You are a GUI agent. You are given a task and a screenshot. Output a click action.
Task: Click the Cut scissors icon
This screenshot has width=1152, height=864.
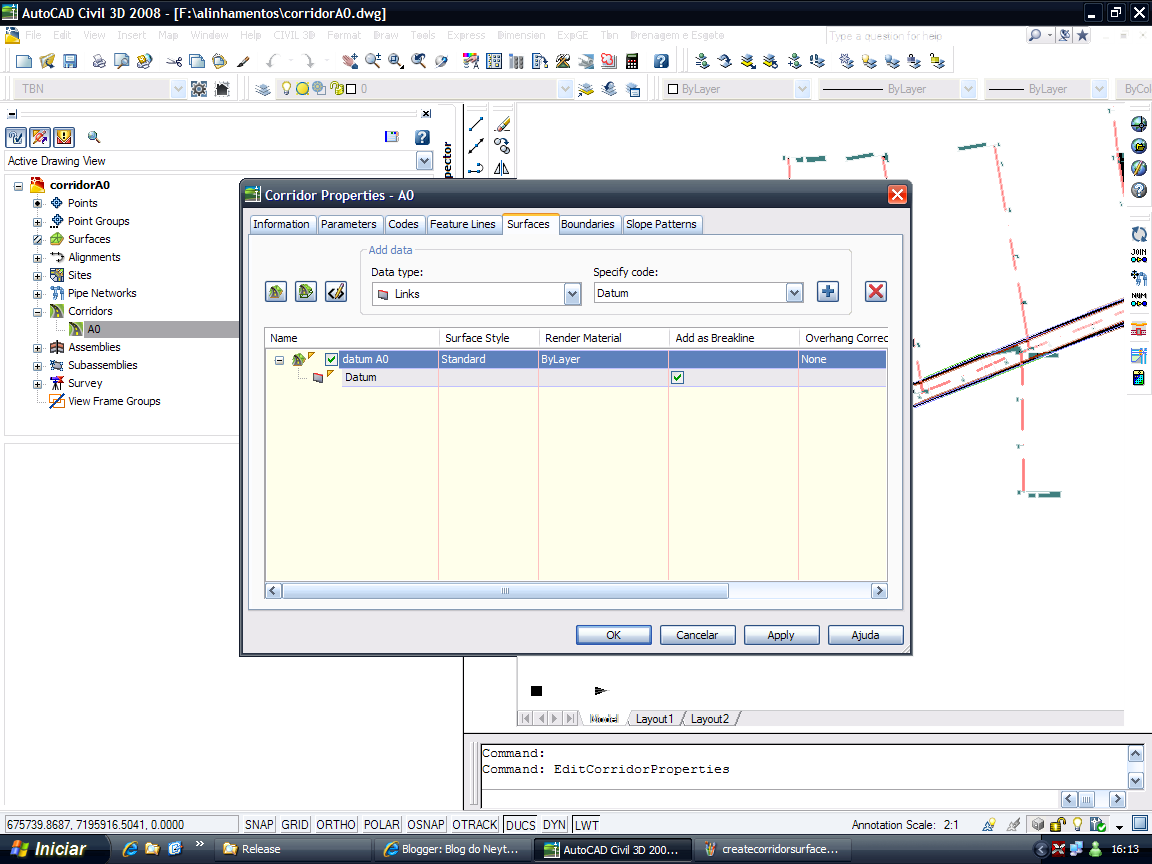[174, 62]
